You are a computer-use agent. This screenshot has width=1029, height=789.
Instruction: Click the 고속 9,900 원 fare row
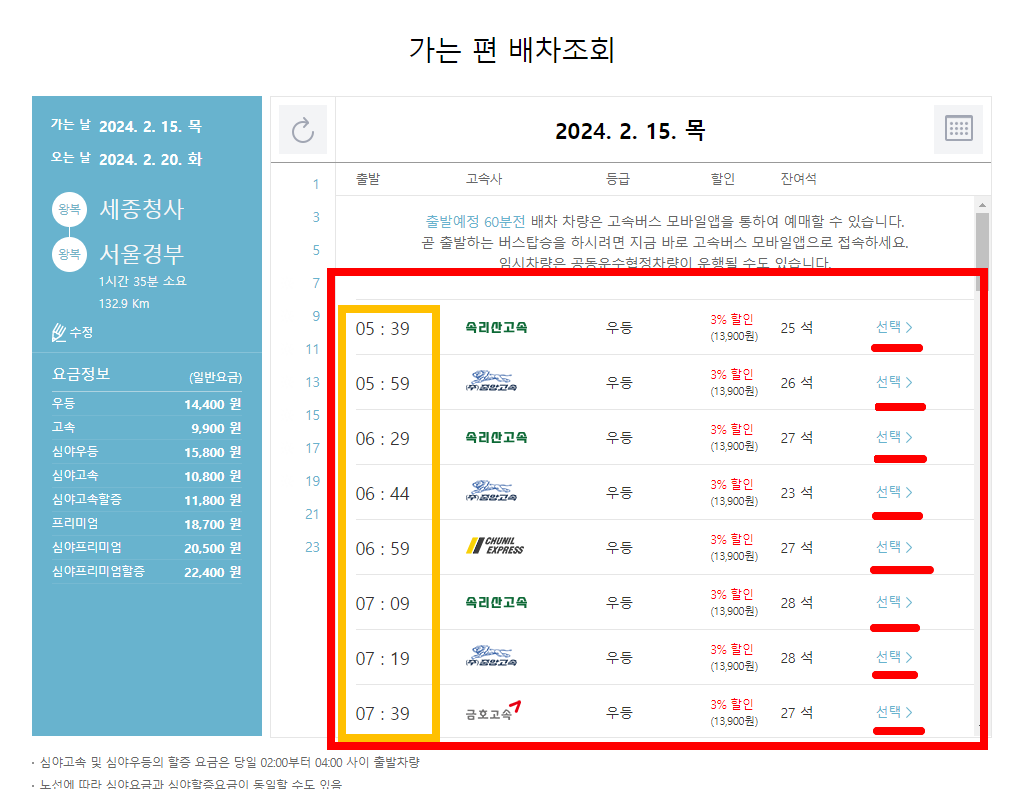tap(146, 428)
